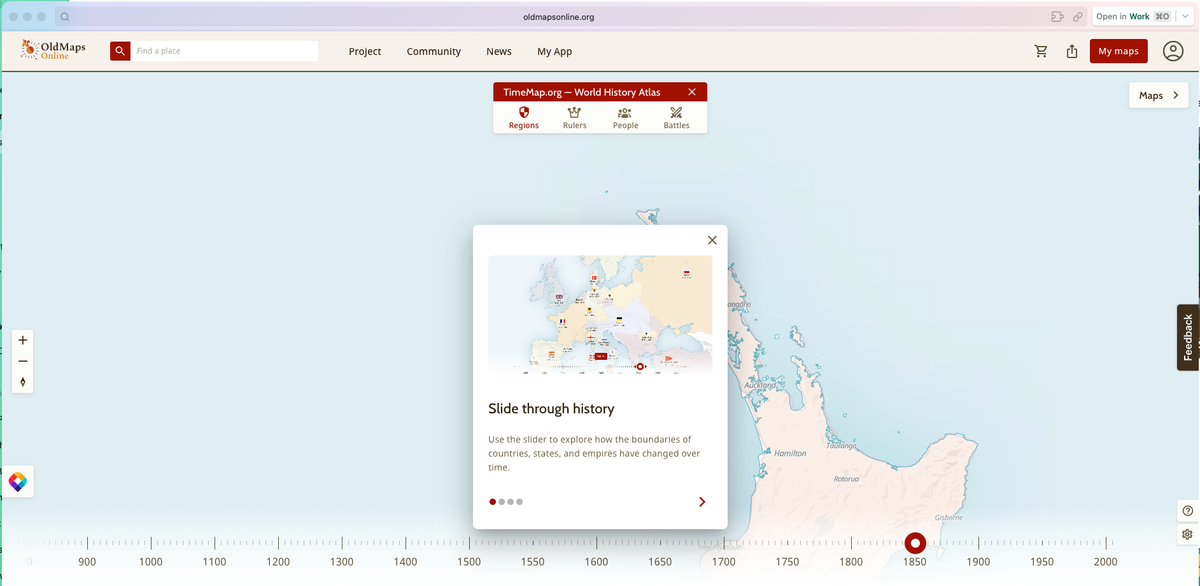The image size is (1200, 586).
Task: Zoom in with the plus button
Action: click(23, 340)
